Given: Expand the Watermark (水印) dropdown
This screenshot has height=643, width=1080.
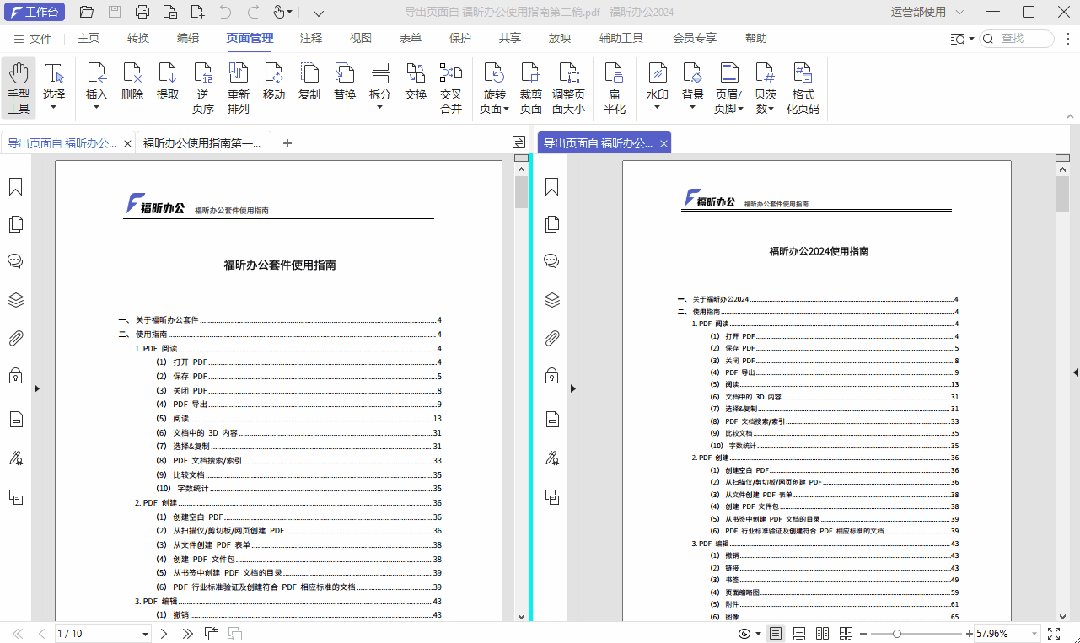Looking at the screenshot, I should pos(656,107).
